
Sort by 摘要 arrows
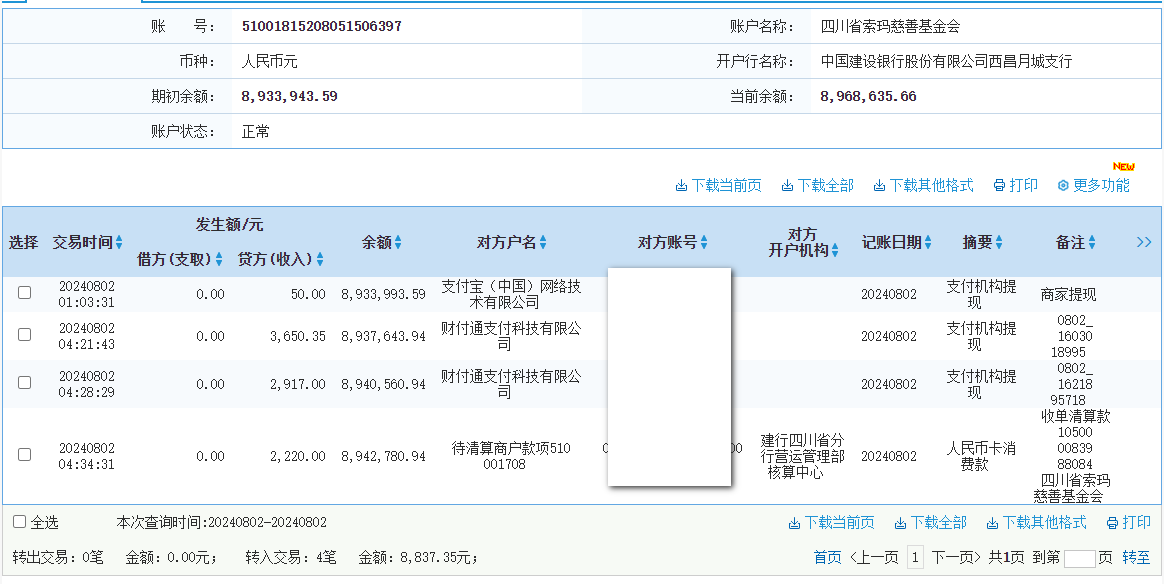999,243
